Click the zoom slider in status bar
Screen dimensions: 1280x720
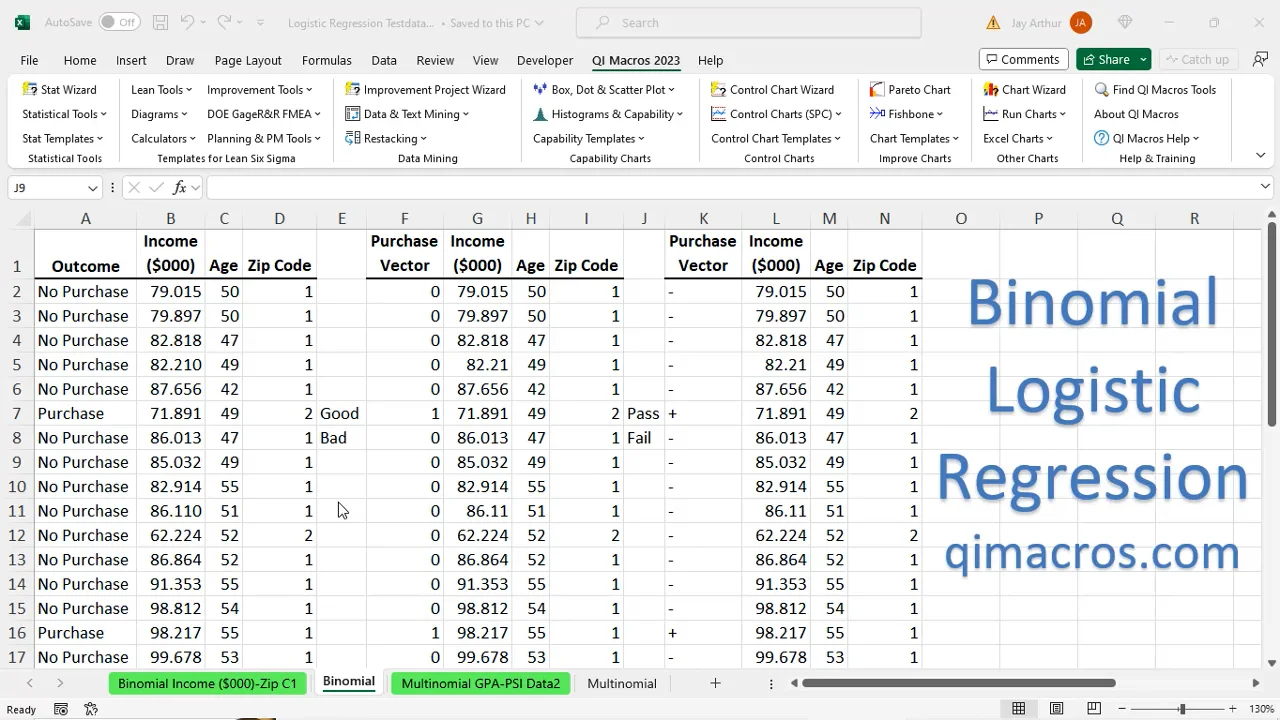(1181, 709)
